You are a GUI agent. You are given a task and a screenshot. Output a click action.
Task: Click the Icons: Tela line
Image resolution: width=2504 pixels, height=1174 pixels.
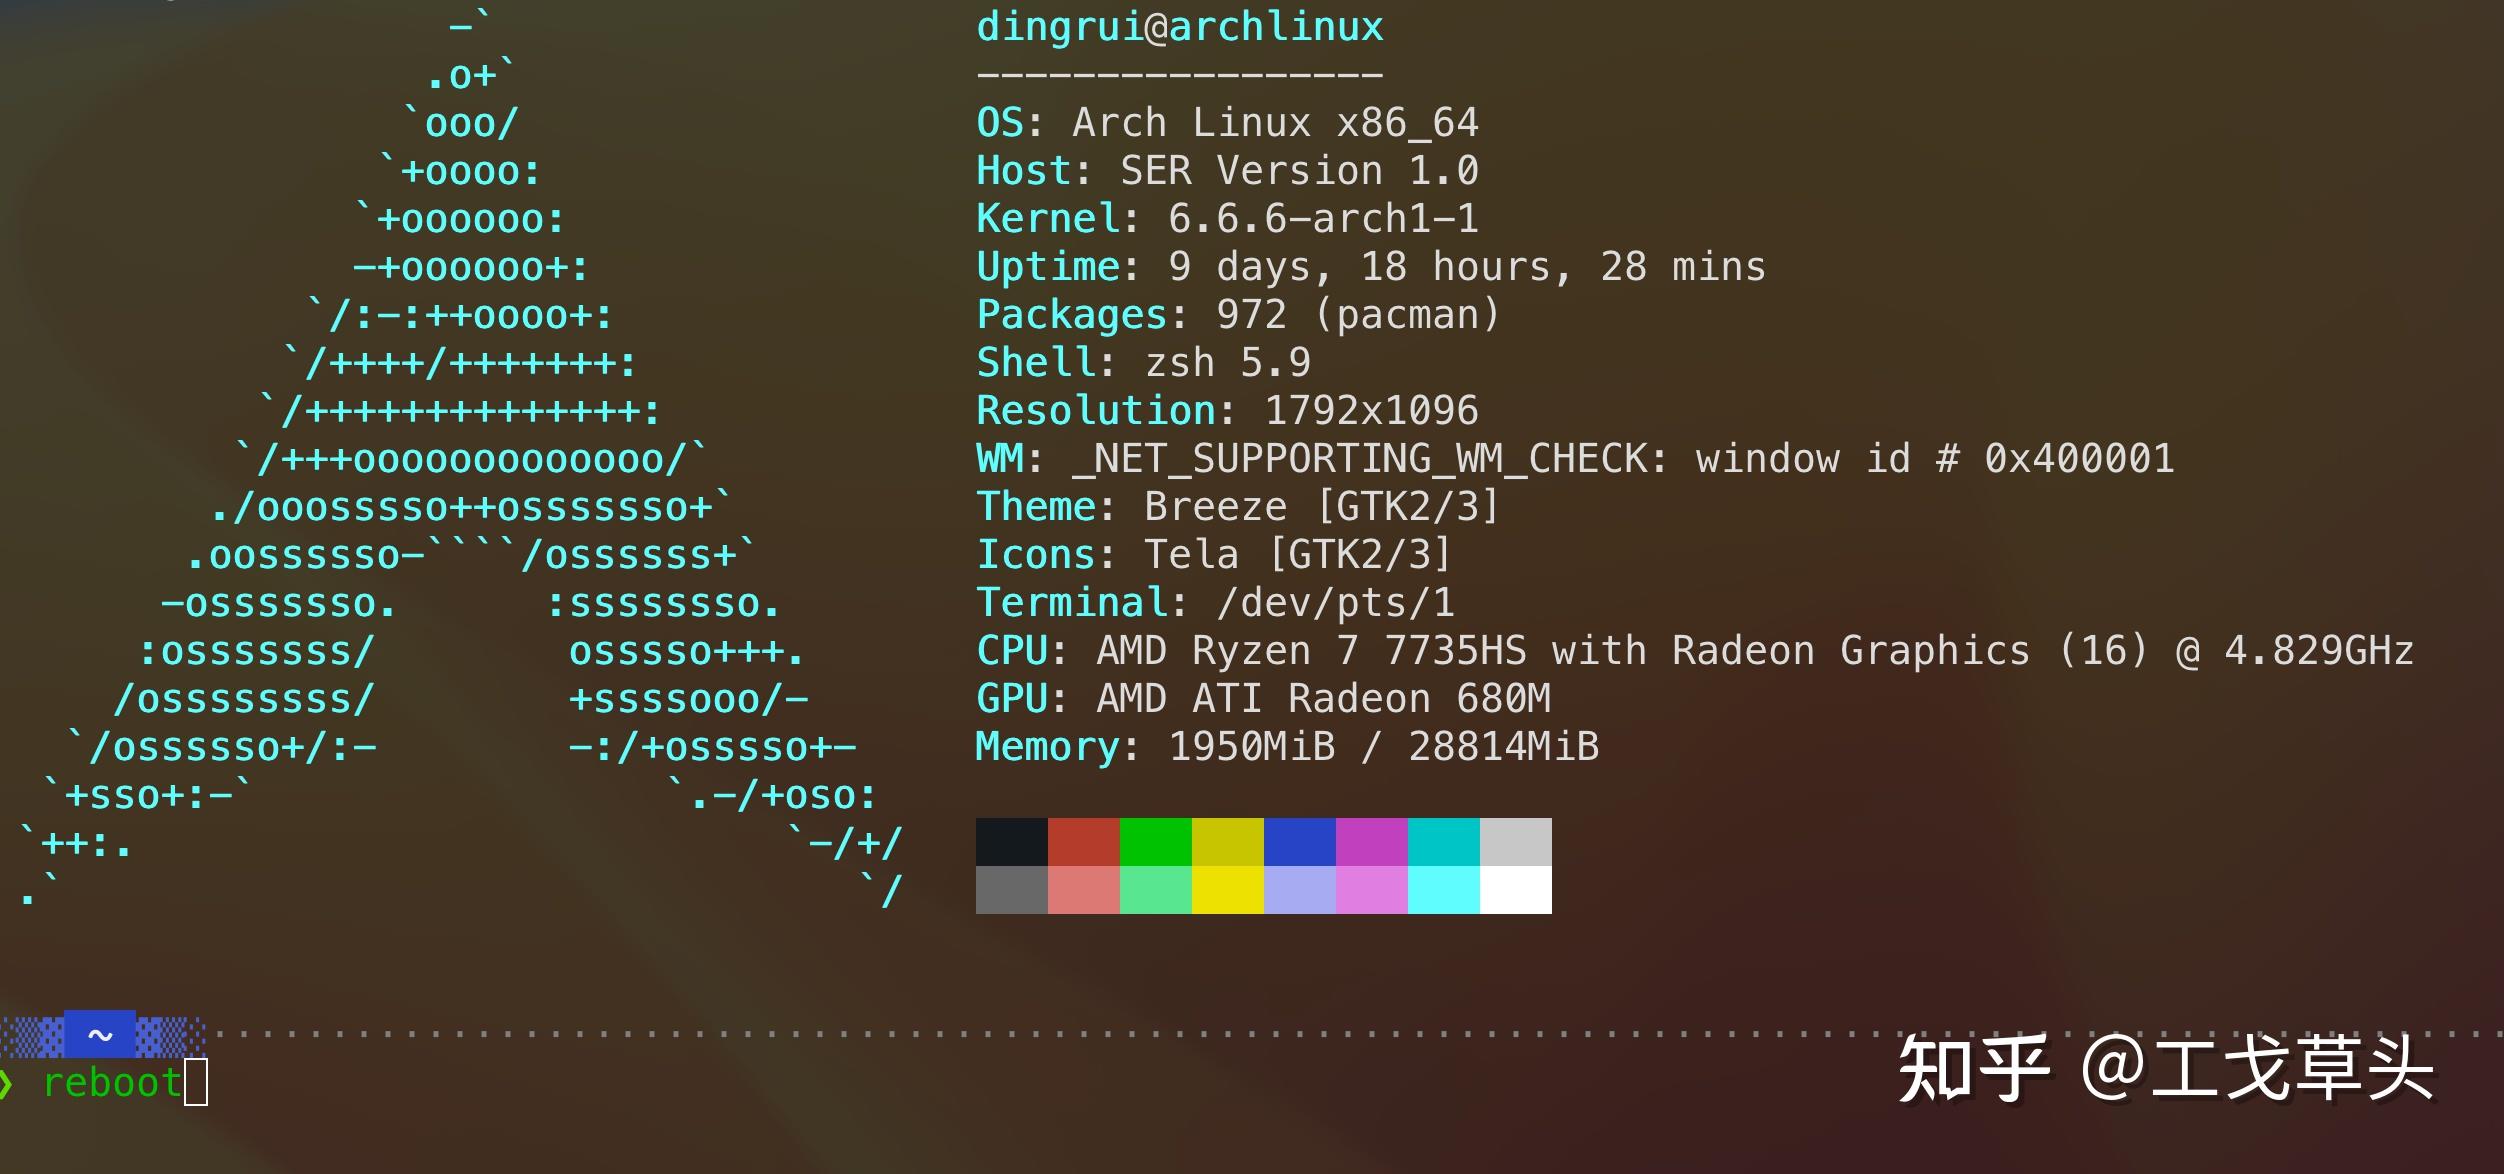tap(1214, 555)
